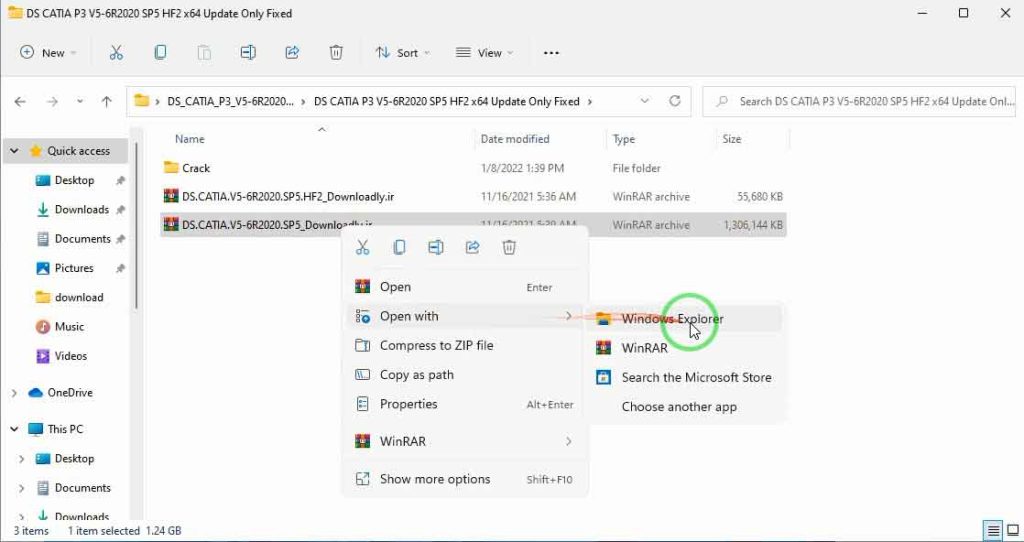
Task: Expand the OneDrive tree node
Action: [x=14, y=393]
